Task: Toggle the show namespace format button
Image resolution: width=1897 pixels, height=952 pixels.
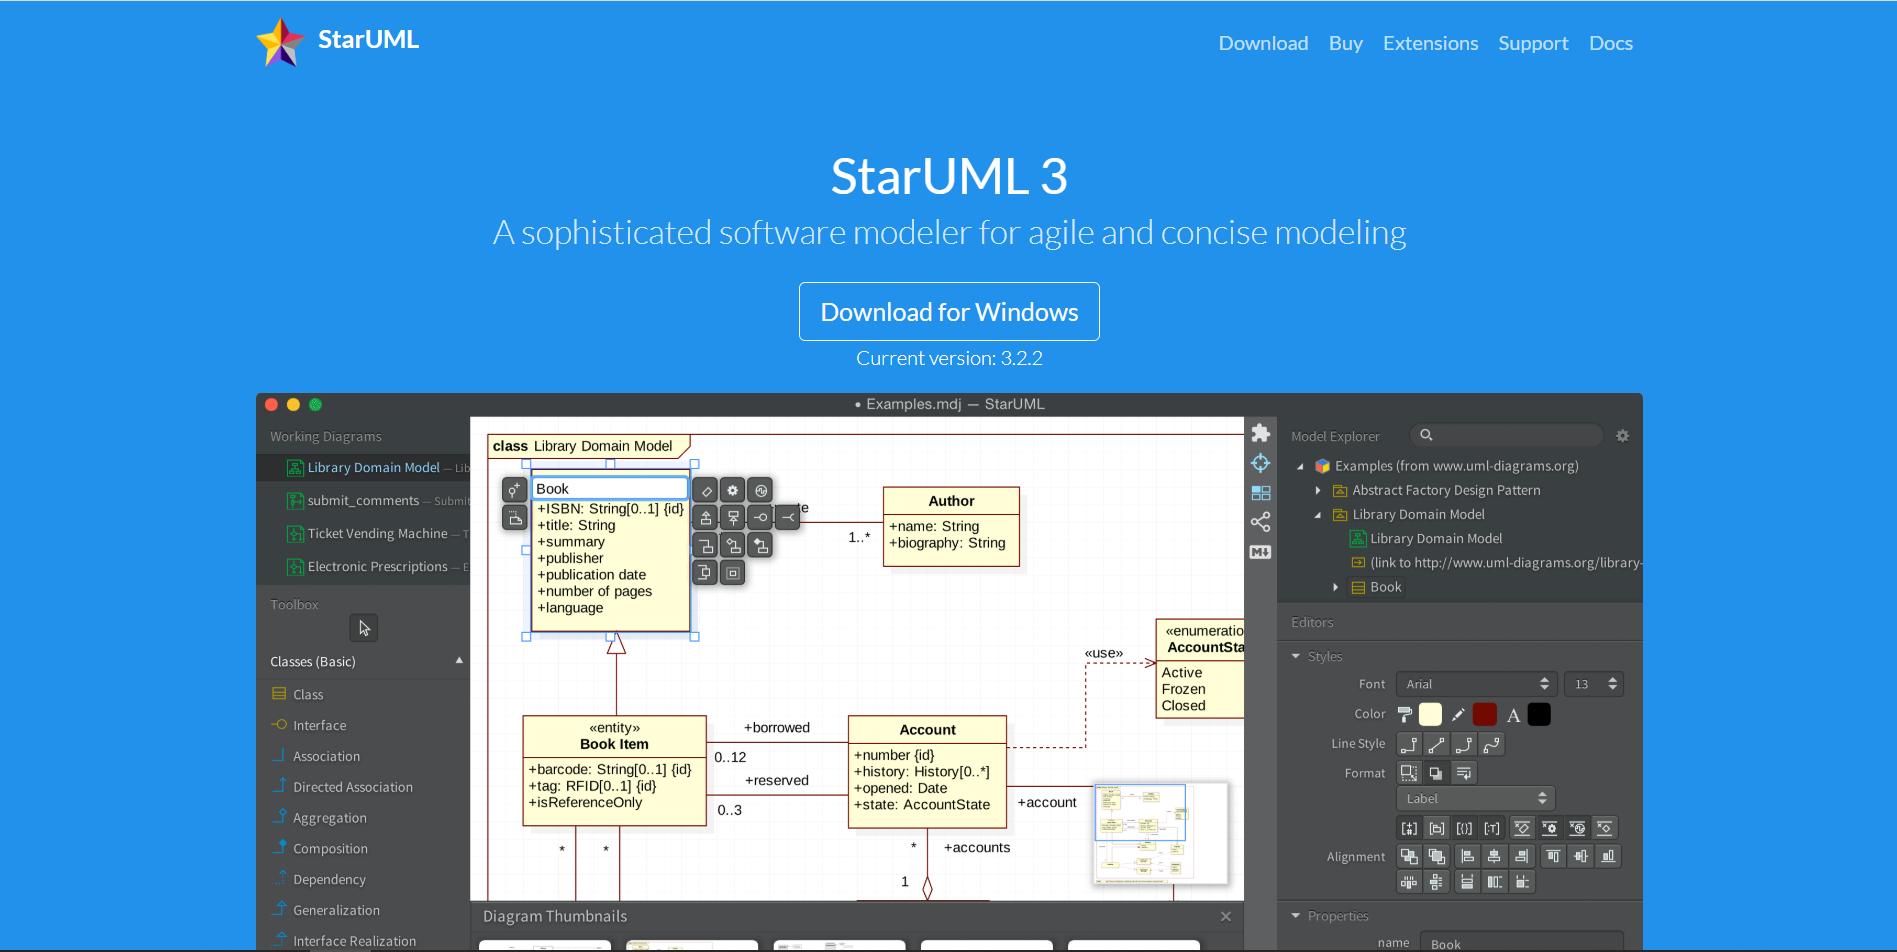Action: tap(1436, 828)
